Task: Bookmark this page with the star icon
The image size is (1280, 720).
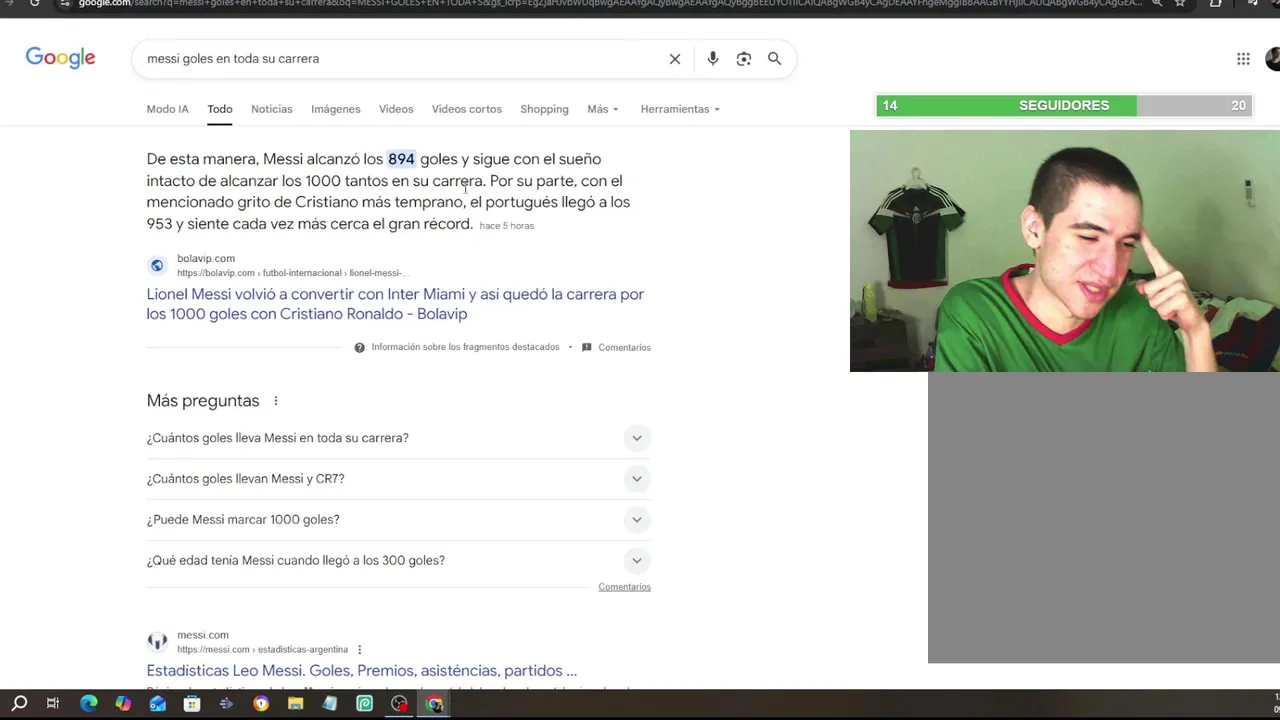Action: 1180,4
